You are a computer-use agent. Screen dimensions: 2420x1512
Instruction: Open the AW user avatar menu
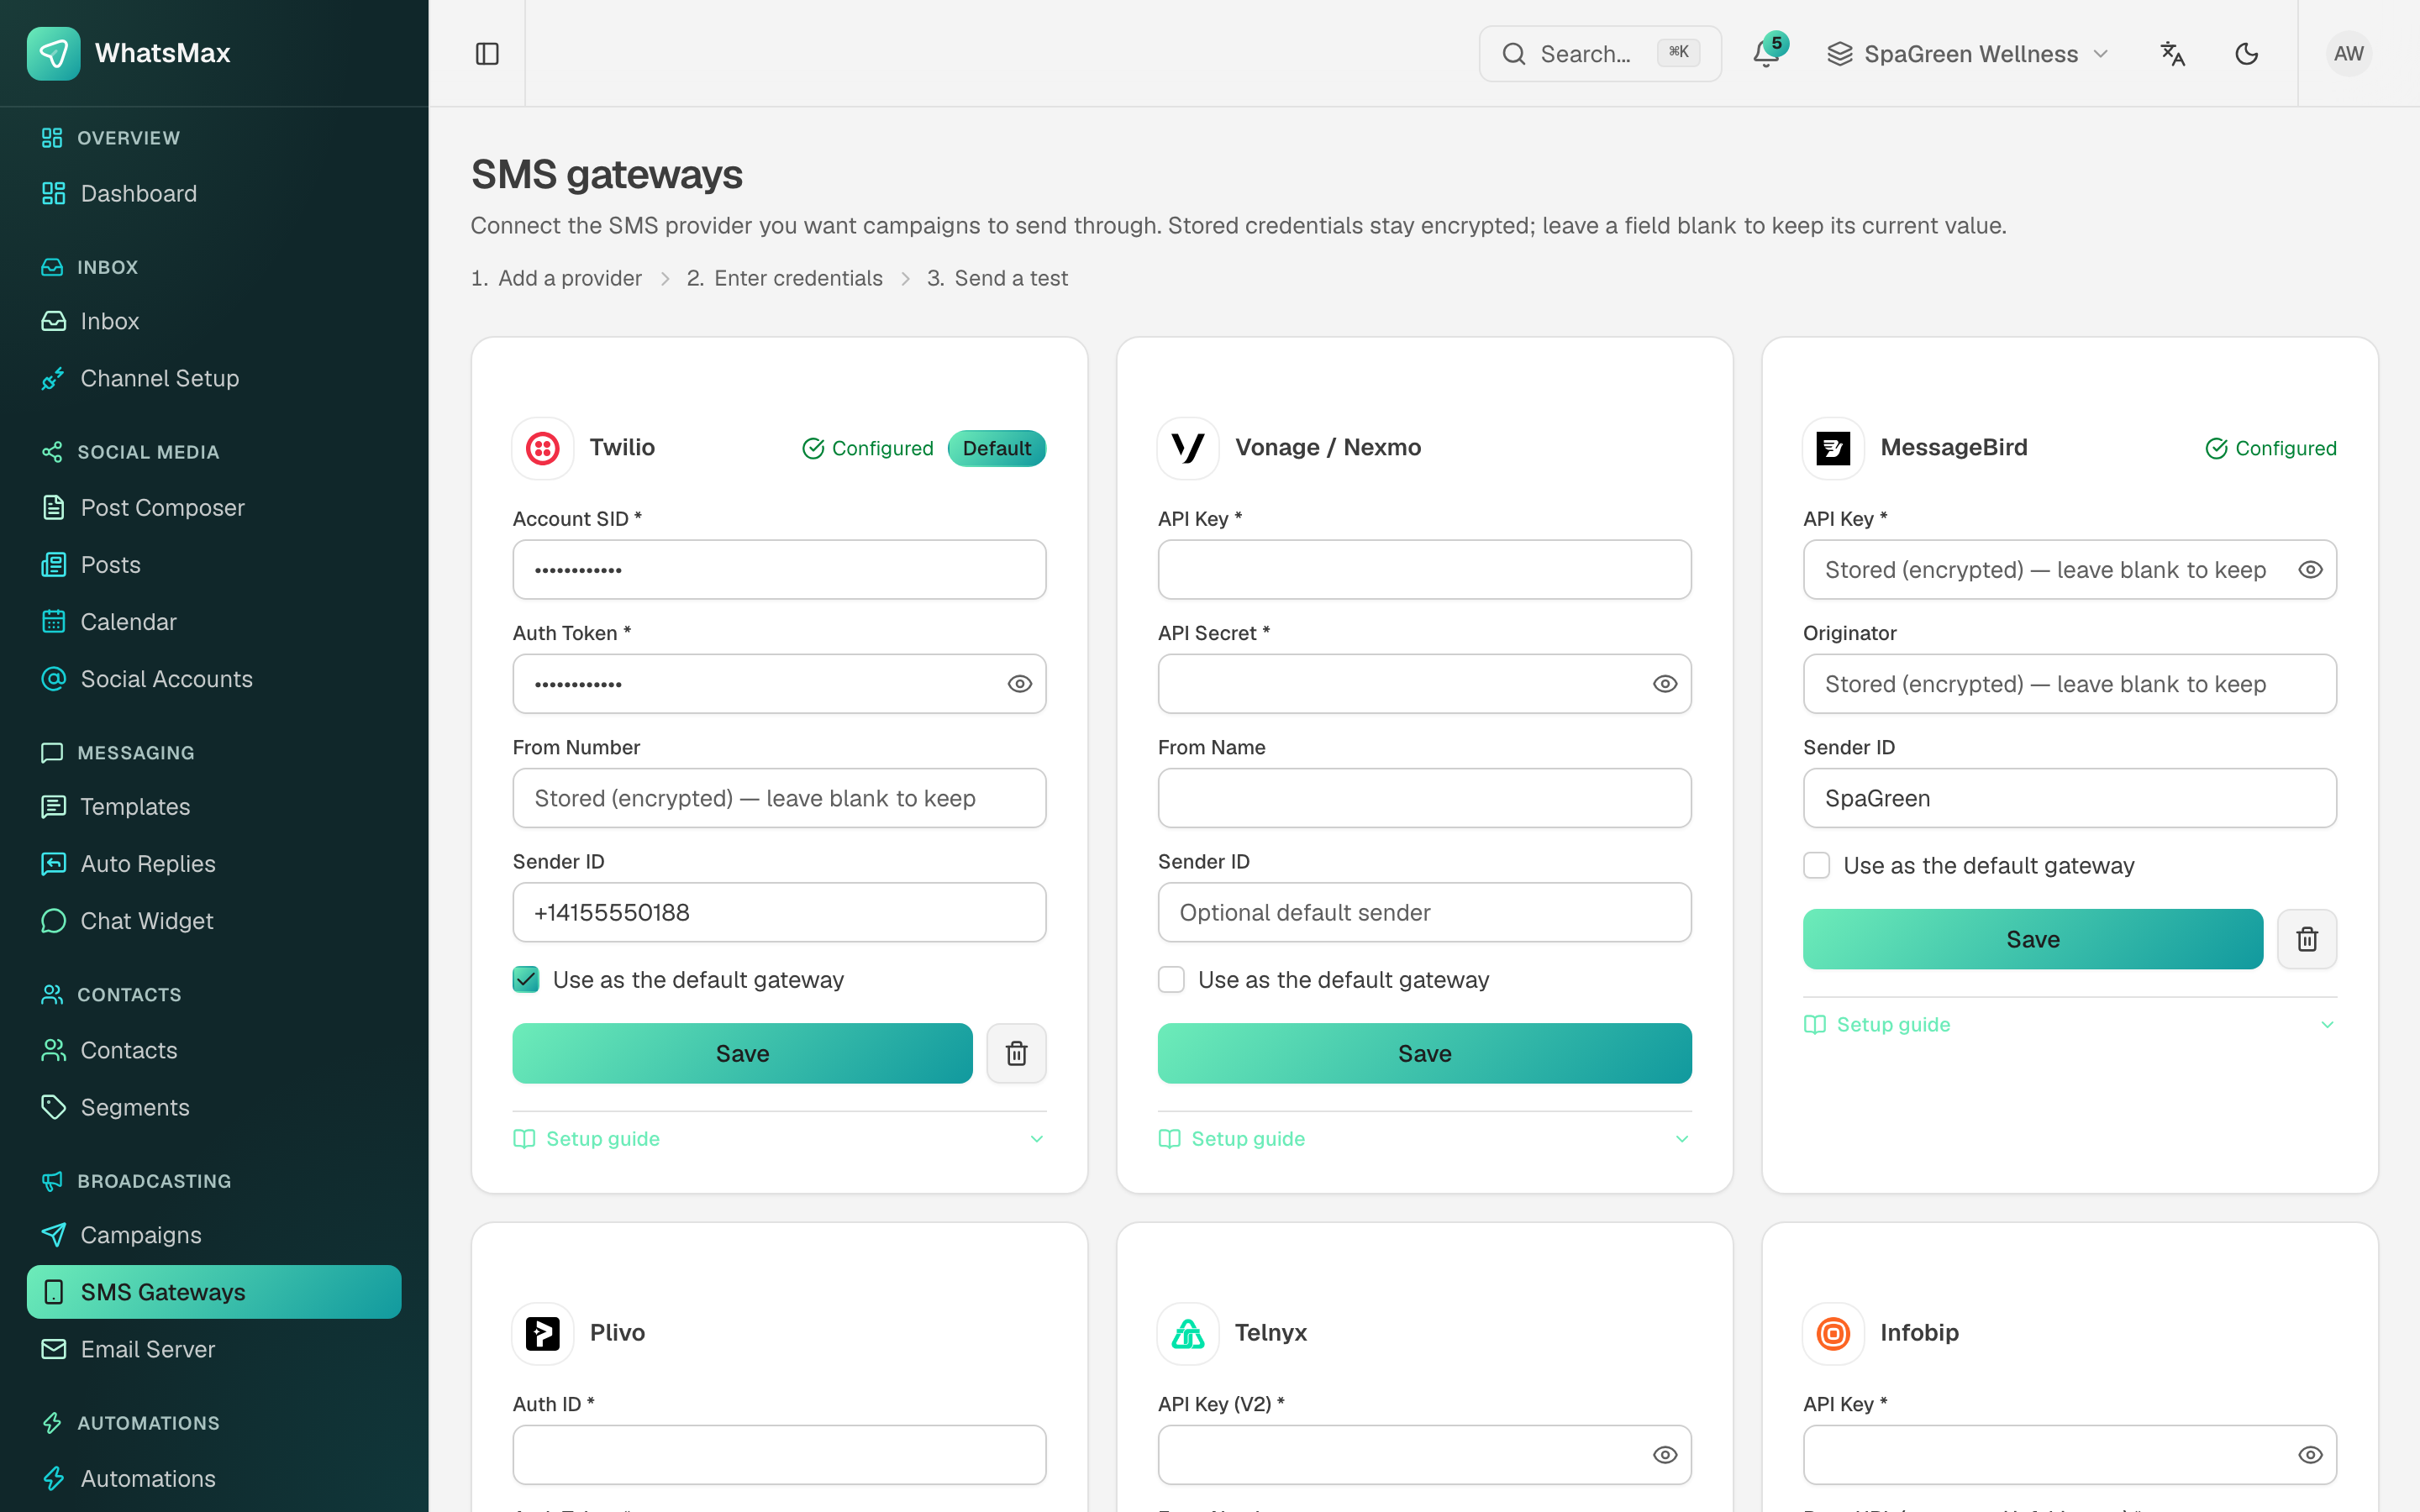tap(2348, 54)
